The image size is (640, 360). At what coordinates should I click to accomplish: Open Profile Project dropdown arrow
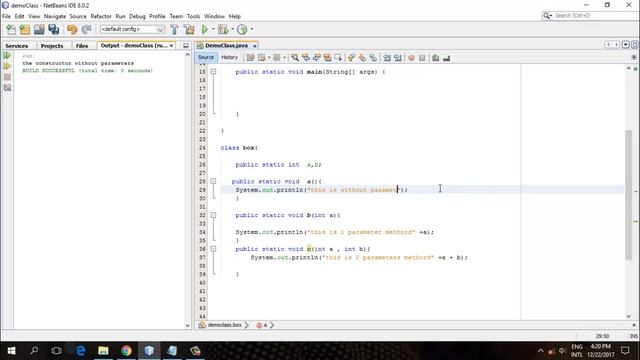(251, 29)
